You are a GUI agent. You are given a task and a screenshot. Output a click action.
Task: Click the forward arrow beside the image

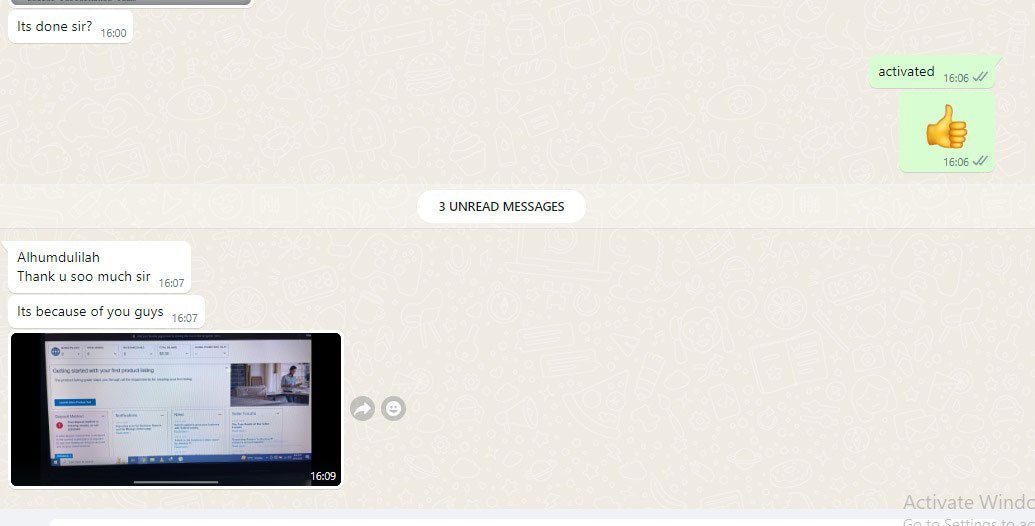coord(362,408)
